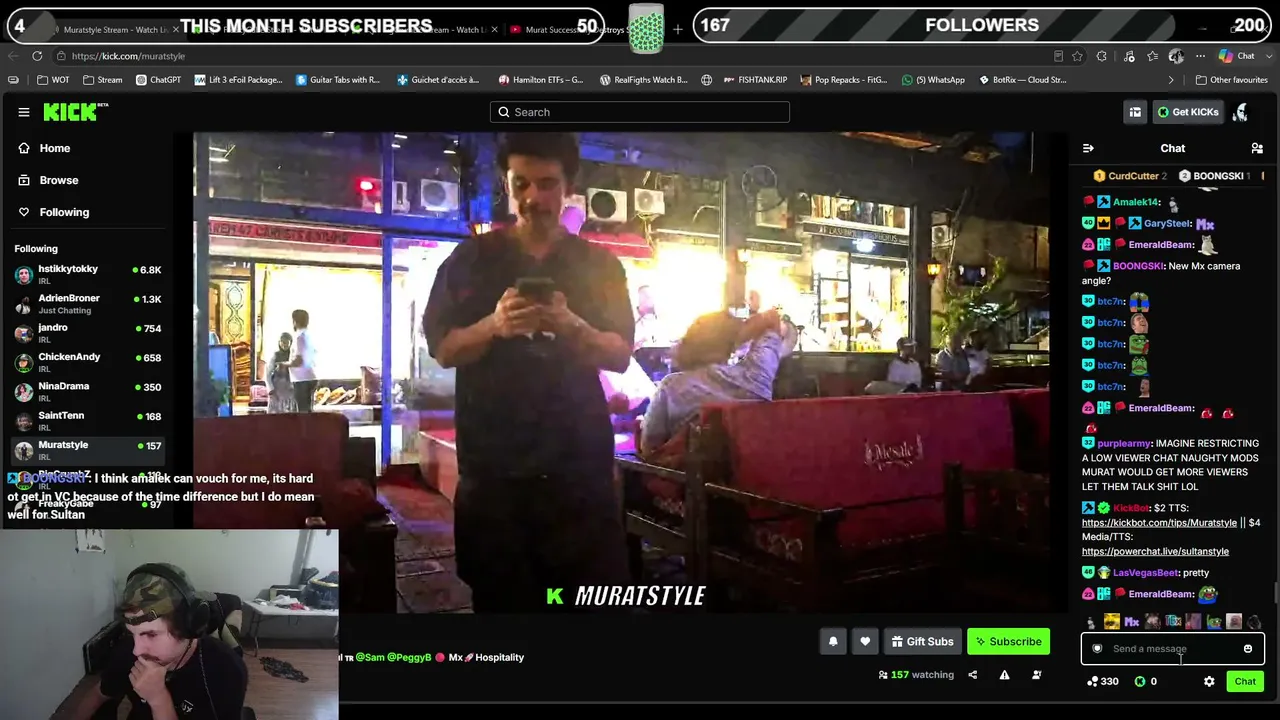
Task: Reload the page in browser
Action: point(37,56)
